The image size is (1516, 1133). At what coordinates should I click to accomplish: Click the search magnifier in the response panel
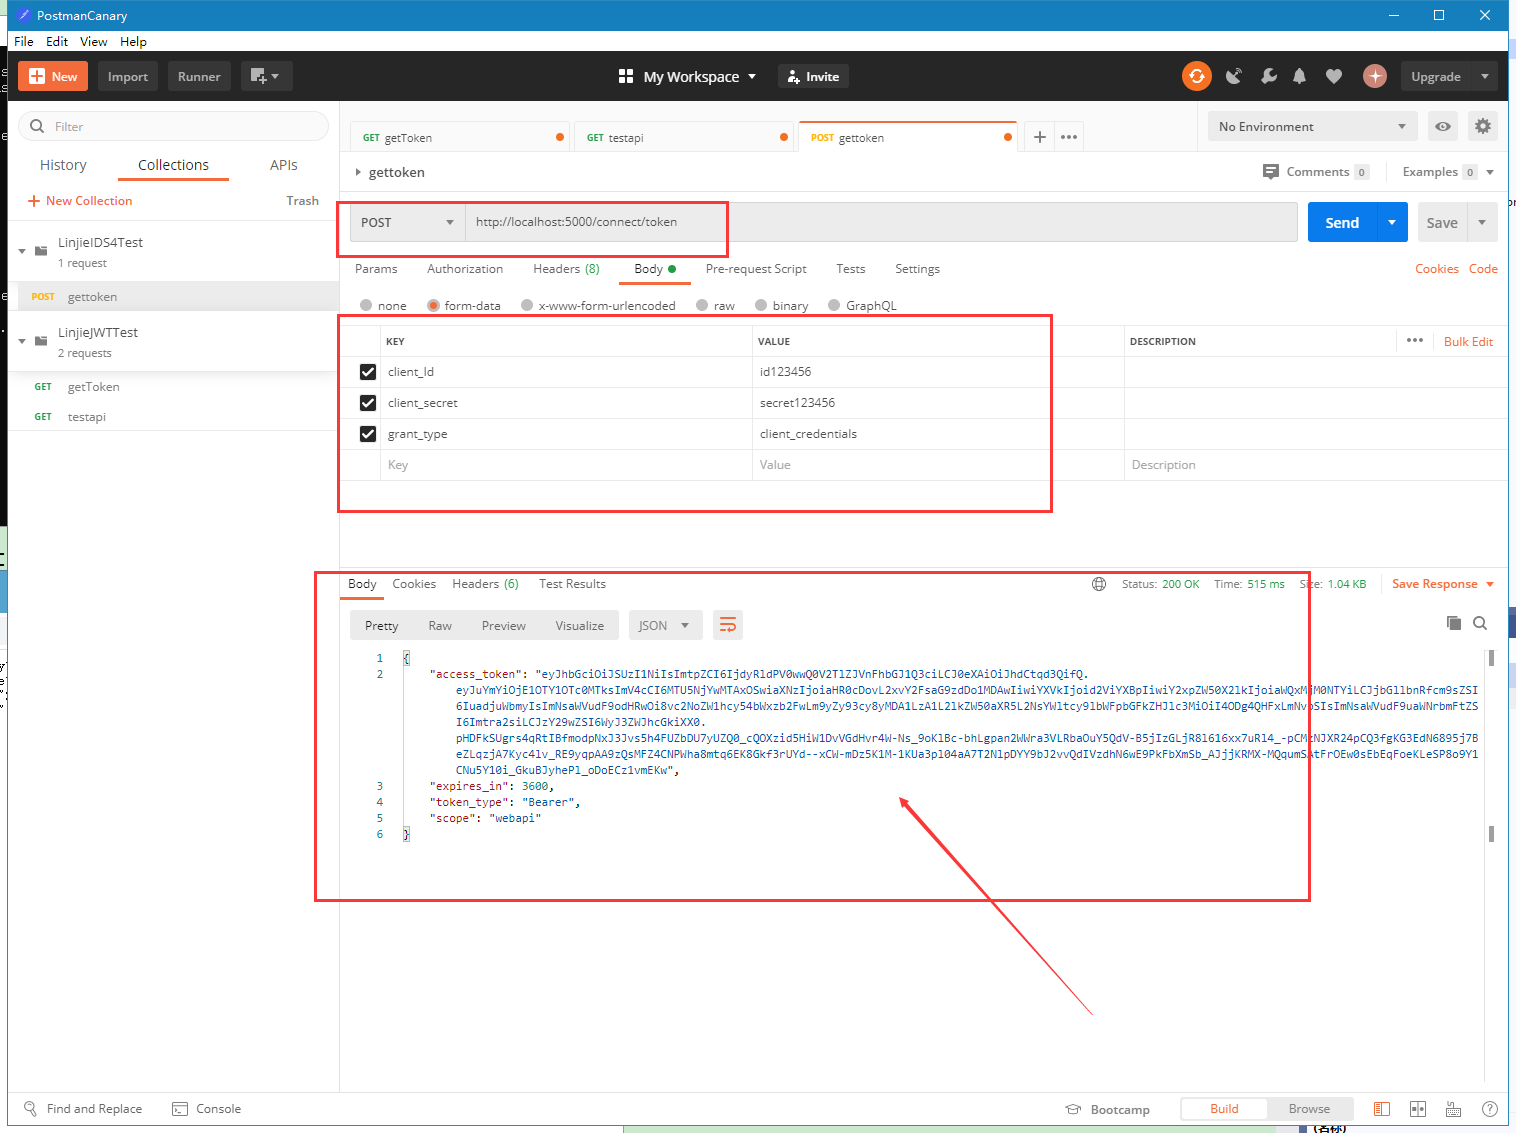(x=1480, y=623)
